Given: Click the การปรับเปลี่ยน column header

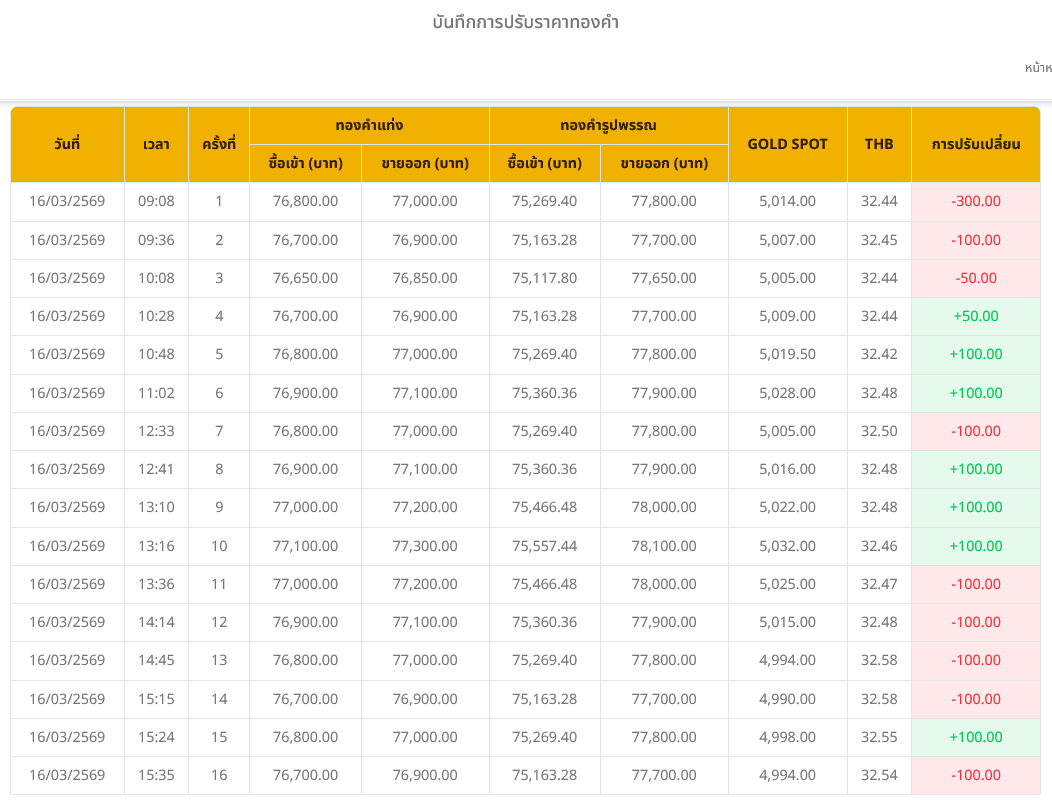Looking at the screenshot, I should point(975,144).
